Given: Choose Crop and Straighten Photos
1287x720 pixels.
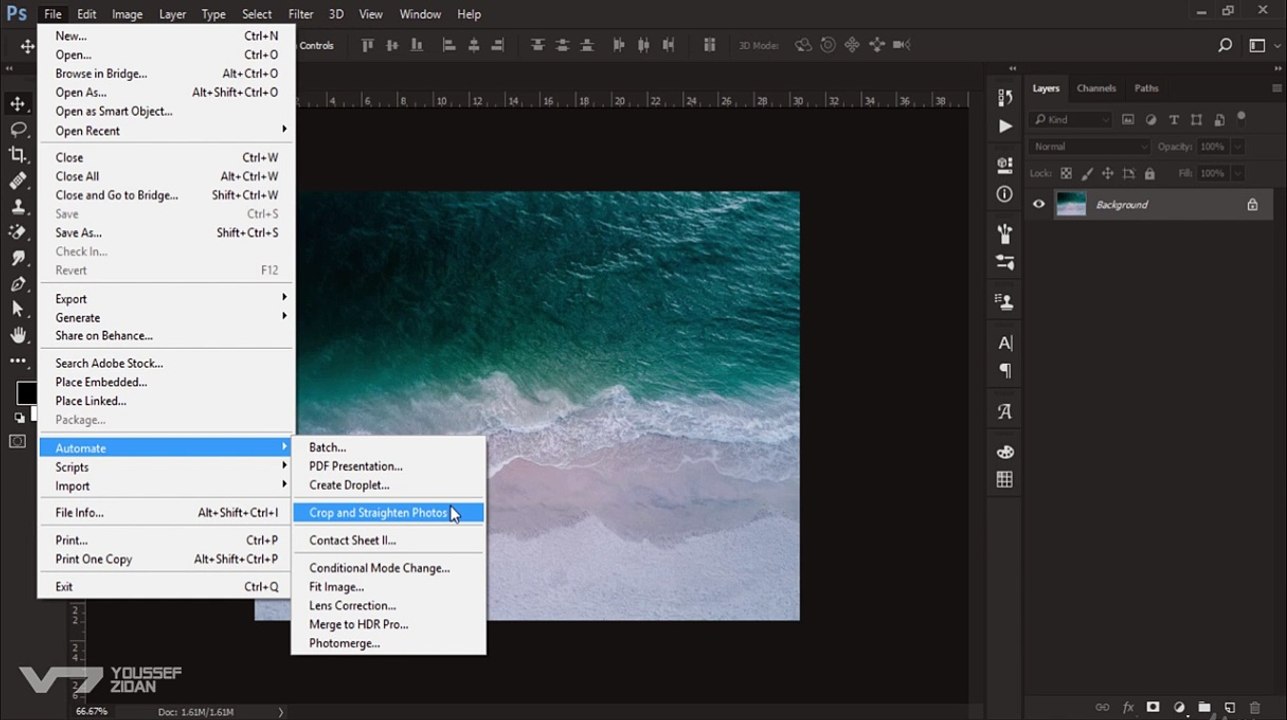Looking at the screenshot, I should coord(388,513).
